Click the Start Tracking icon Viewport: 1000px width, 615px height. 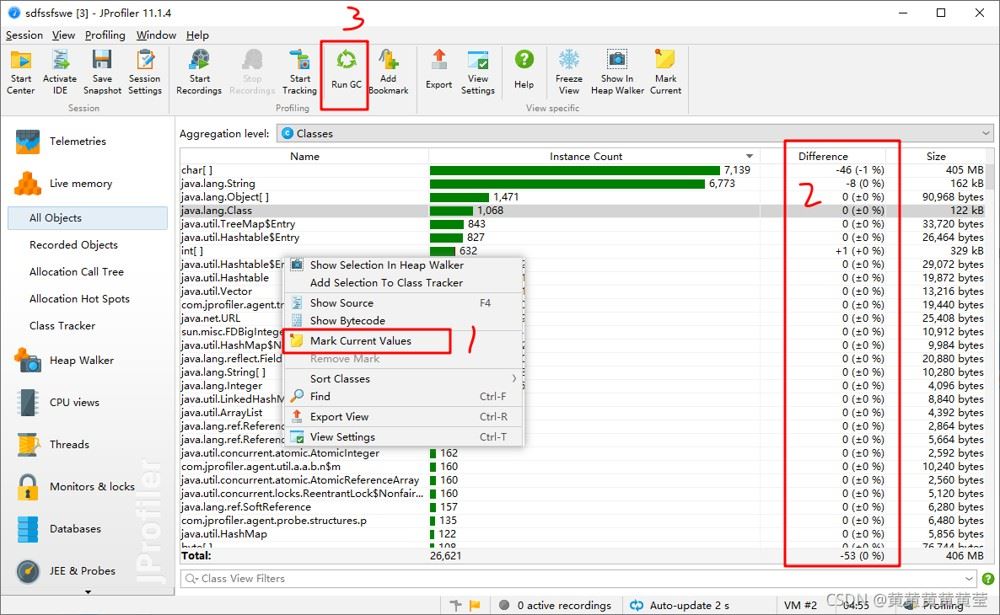tap(299, 72)
